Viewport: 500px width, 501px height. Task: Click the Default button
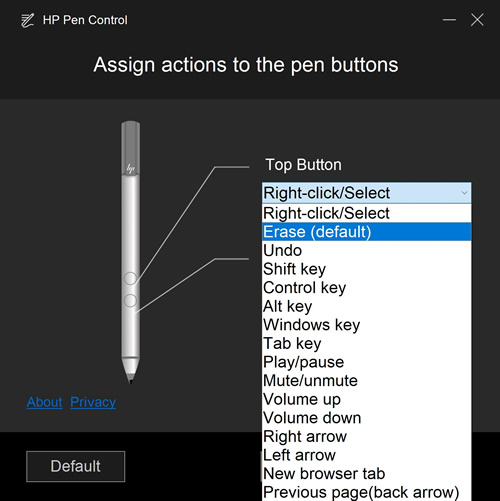(x=76, y=466)
